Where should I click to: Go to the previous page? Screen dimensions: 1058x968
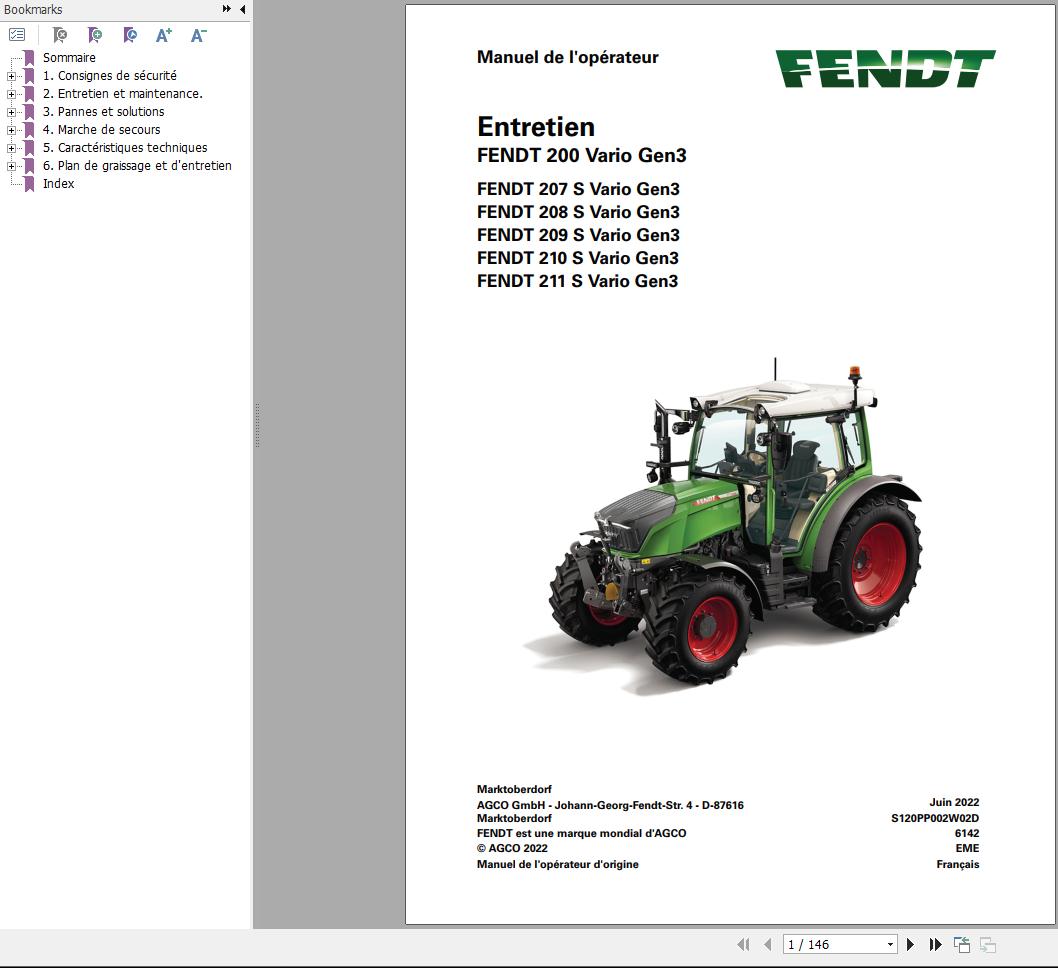click(767, 944)
